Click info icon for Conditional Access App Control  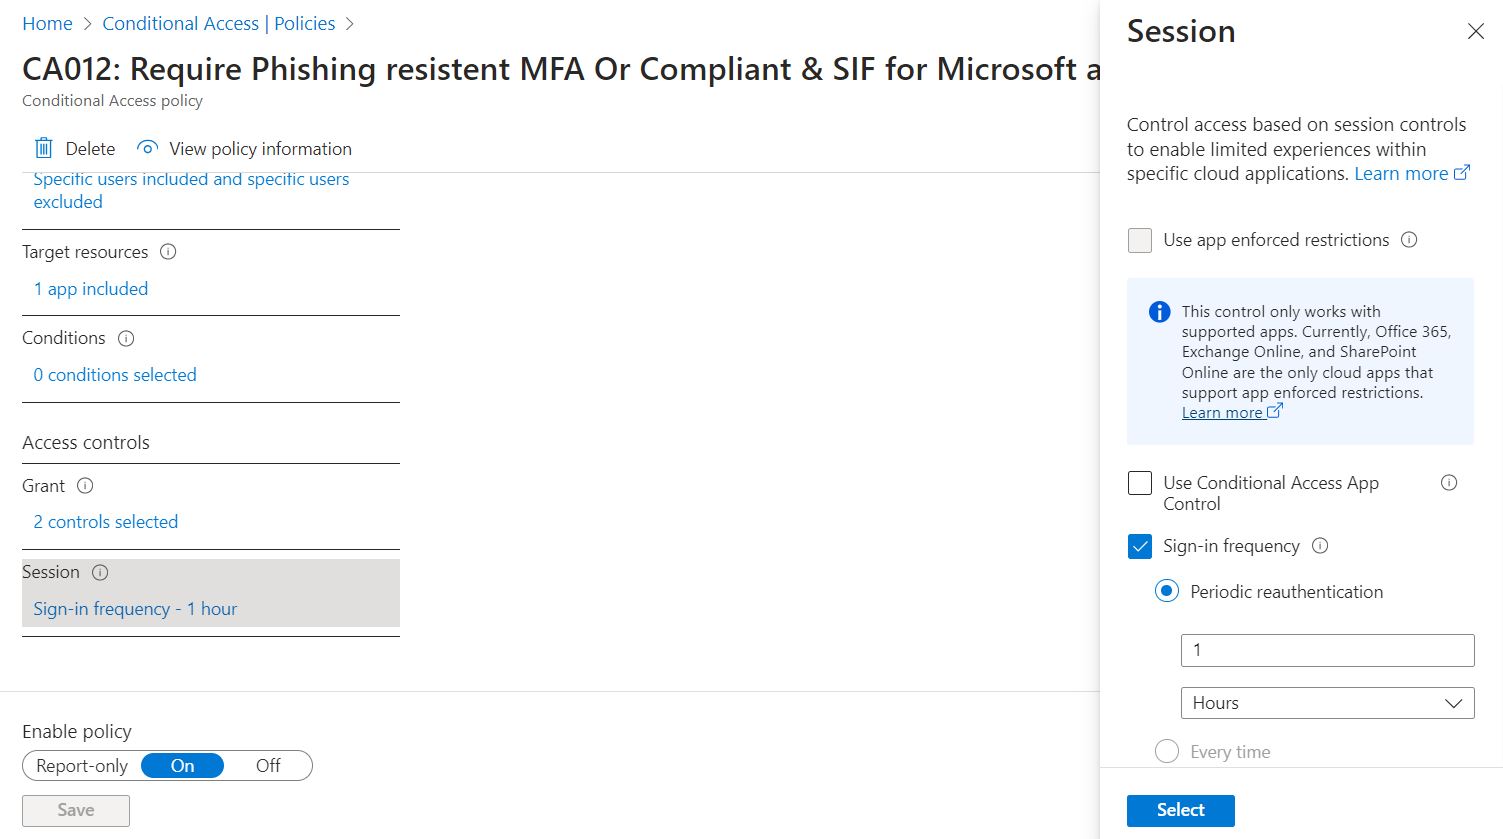[x=1448, y=483]
